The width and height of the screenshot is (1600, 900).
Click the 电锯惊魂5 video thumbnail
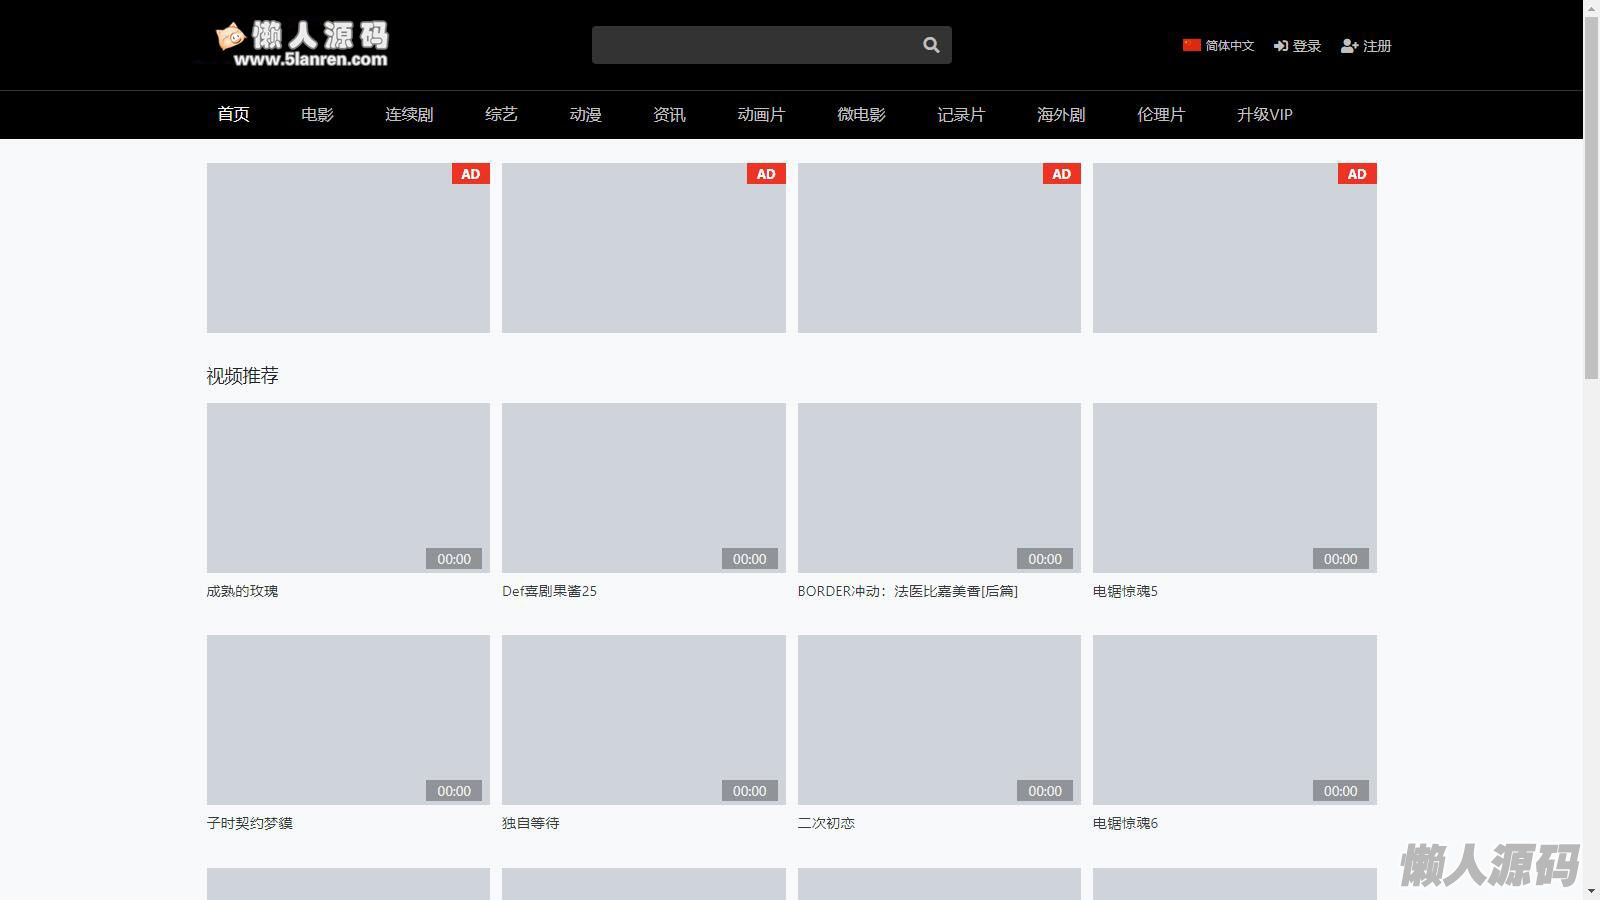(x=1234, y=488)
